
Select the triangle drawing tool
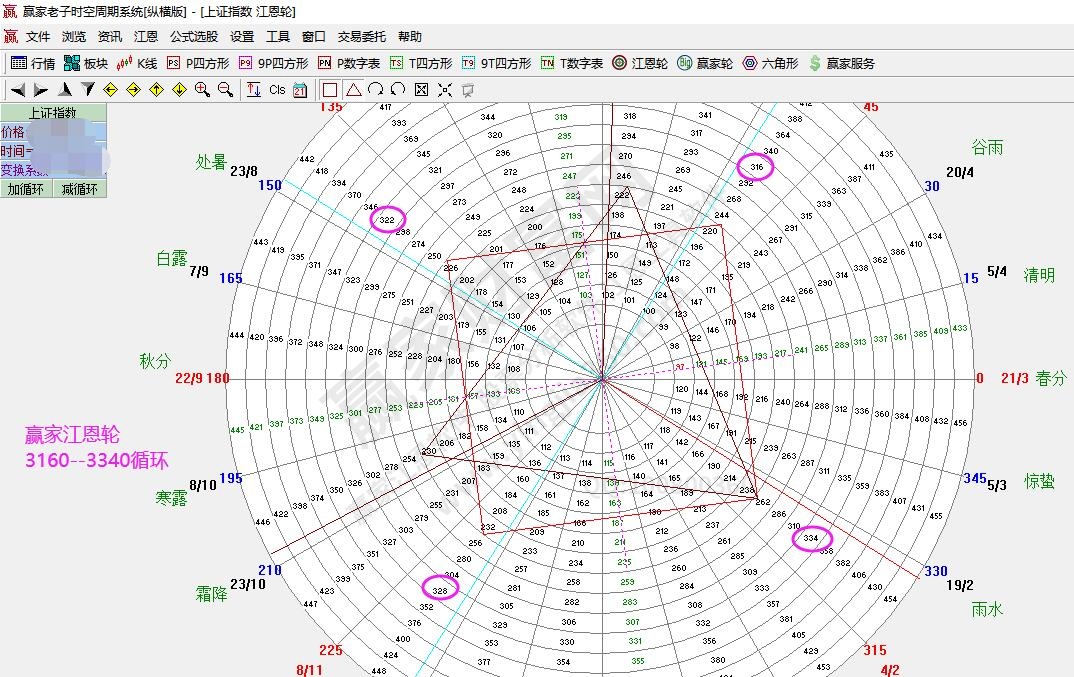tap(353, 90)
